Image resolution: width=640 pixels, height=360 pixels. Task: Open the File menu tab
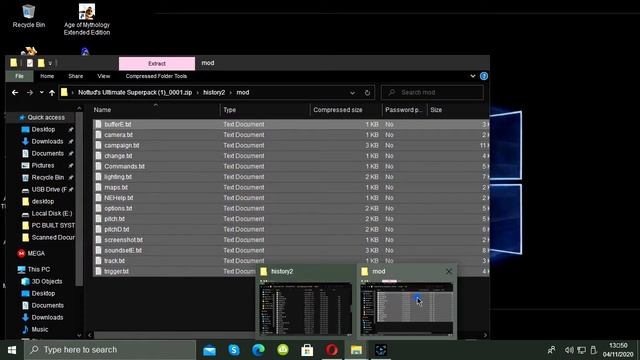pyautogui.click(x=19, y=76)
